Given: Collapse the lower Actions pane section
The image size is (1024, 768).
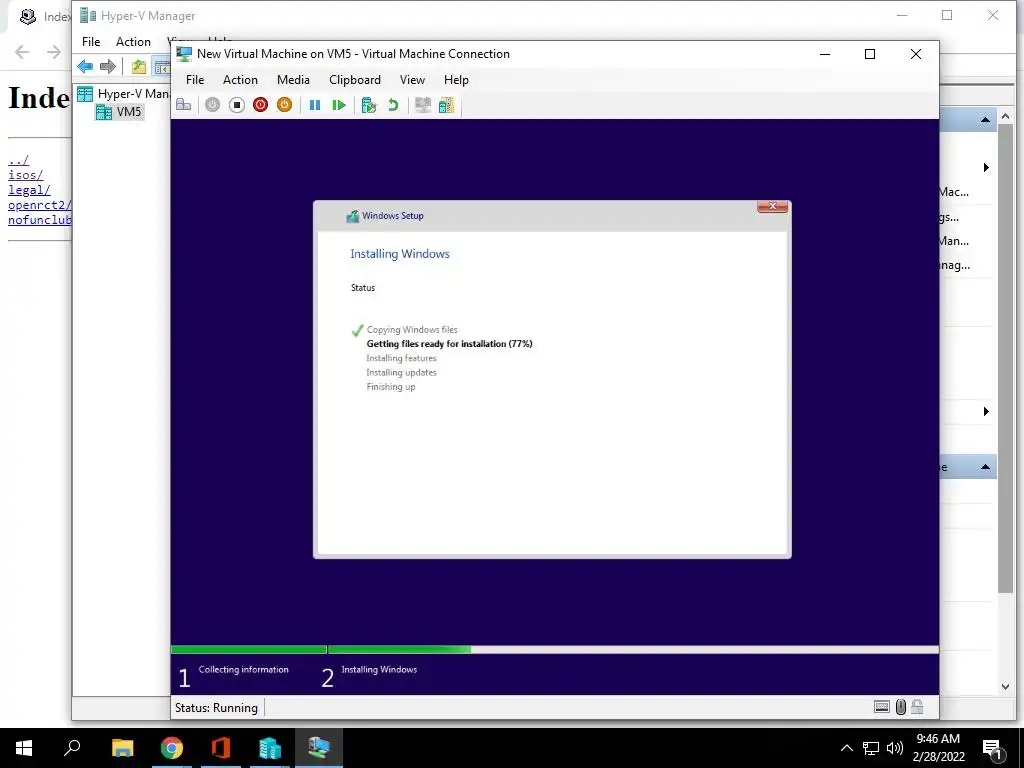Looking at the screenshot, I should [x=985, y=467].
